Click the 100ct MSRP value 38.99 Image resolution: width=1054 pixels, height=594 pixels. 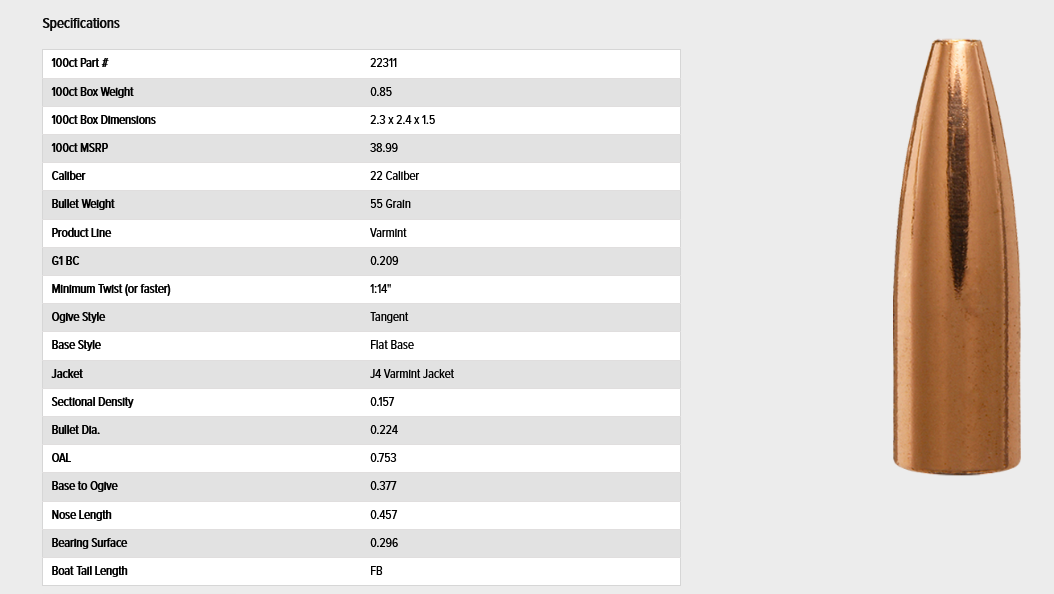(383, 148)
